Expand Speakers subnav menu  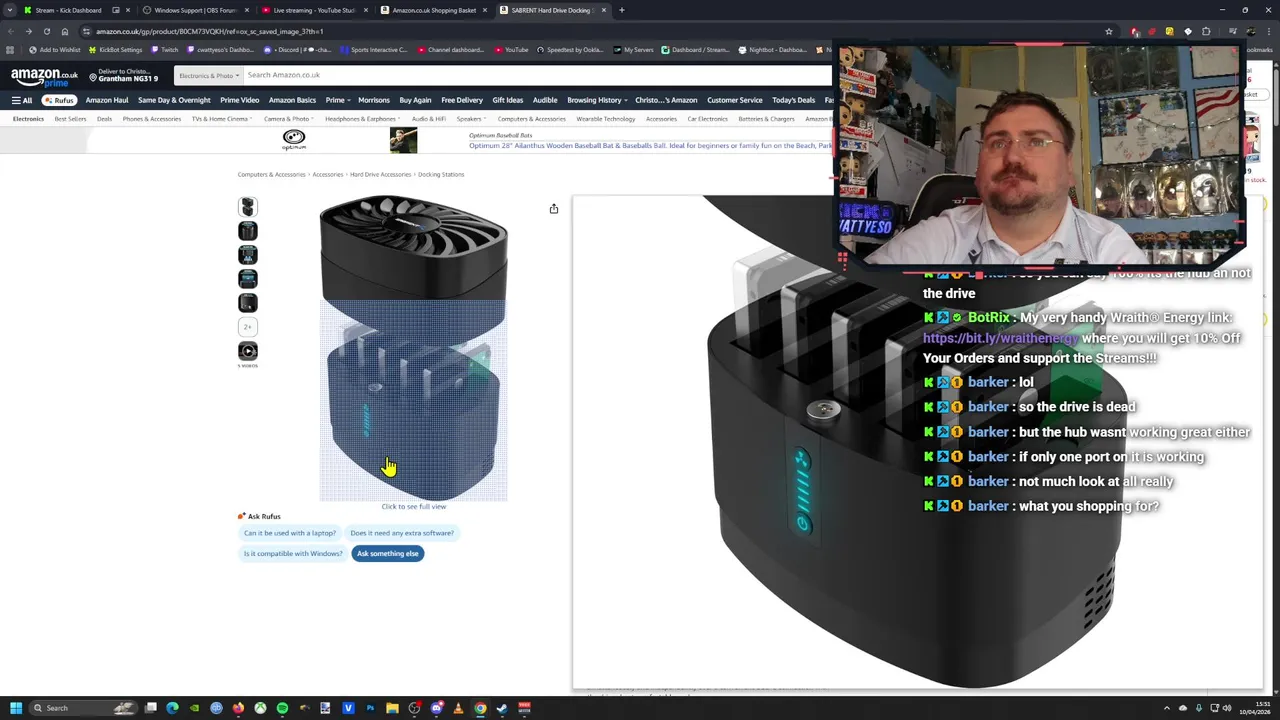point(470,119)
